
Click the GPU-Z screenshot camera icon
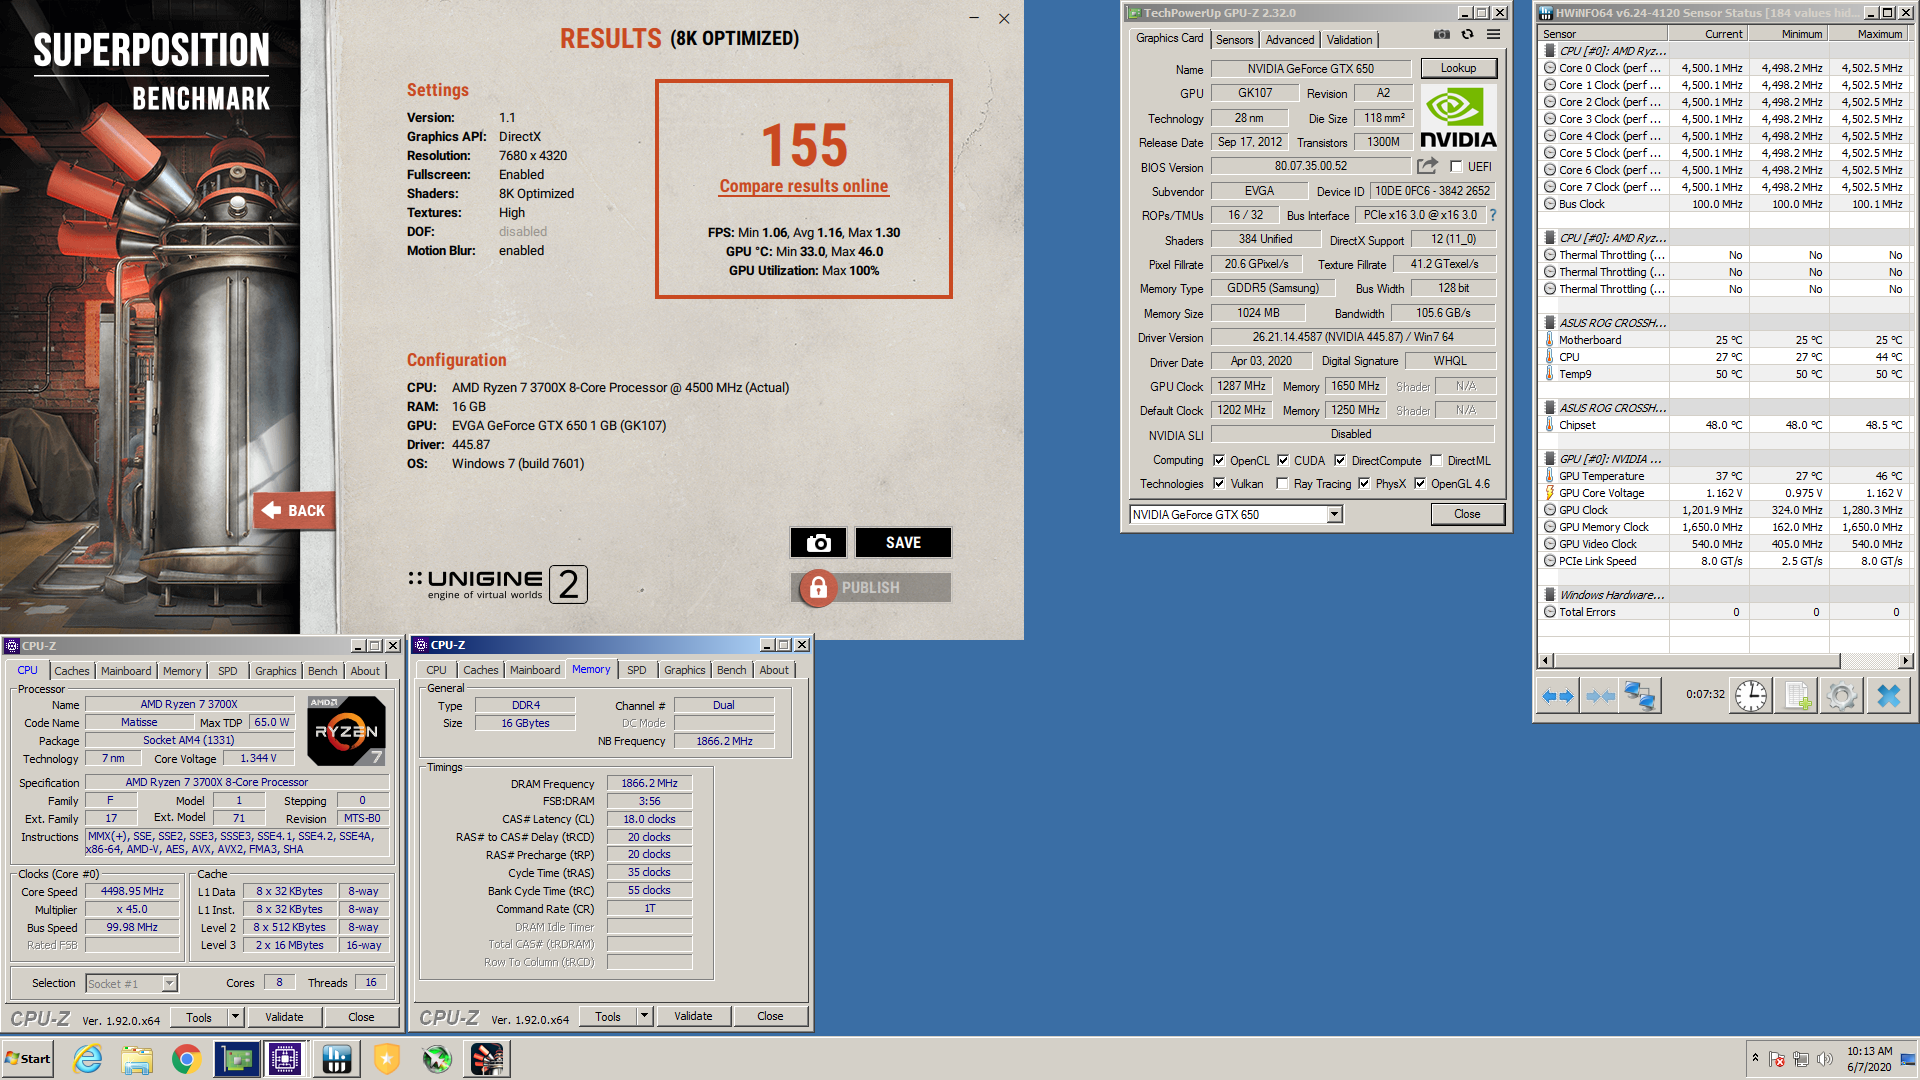tap(1441, 35)
